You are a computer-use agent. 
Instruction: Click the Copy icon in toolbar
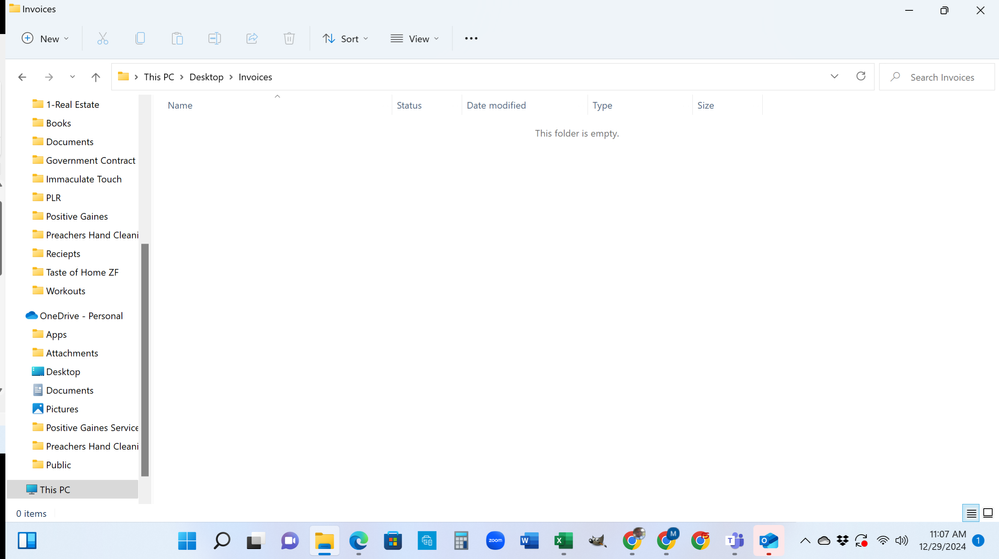[x=140, y=39]
